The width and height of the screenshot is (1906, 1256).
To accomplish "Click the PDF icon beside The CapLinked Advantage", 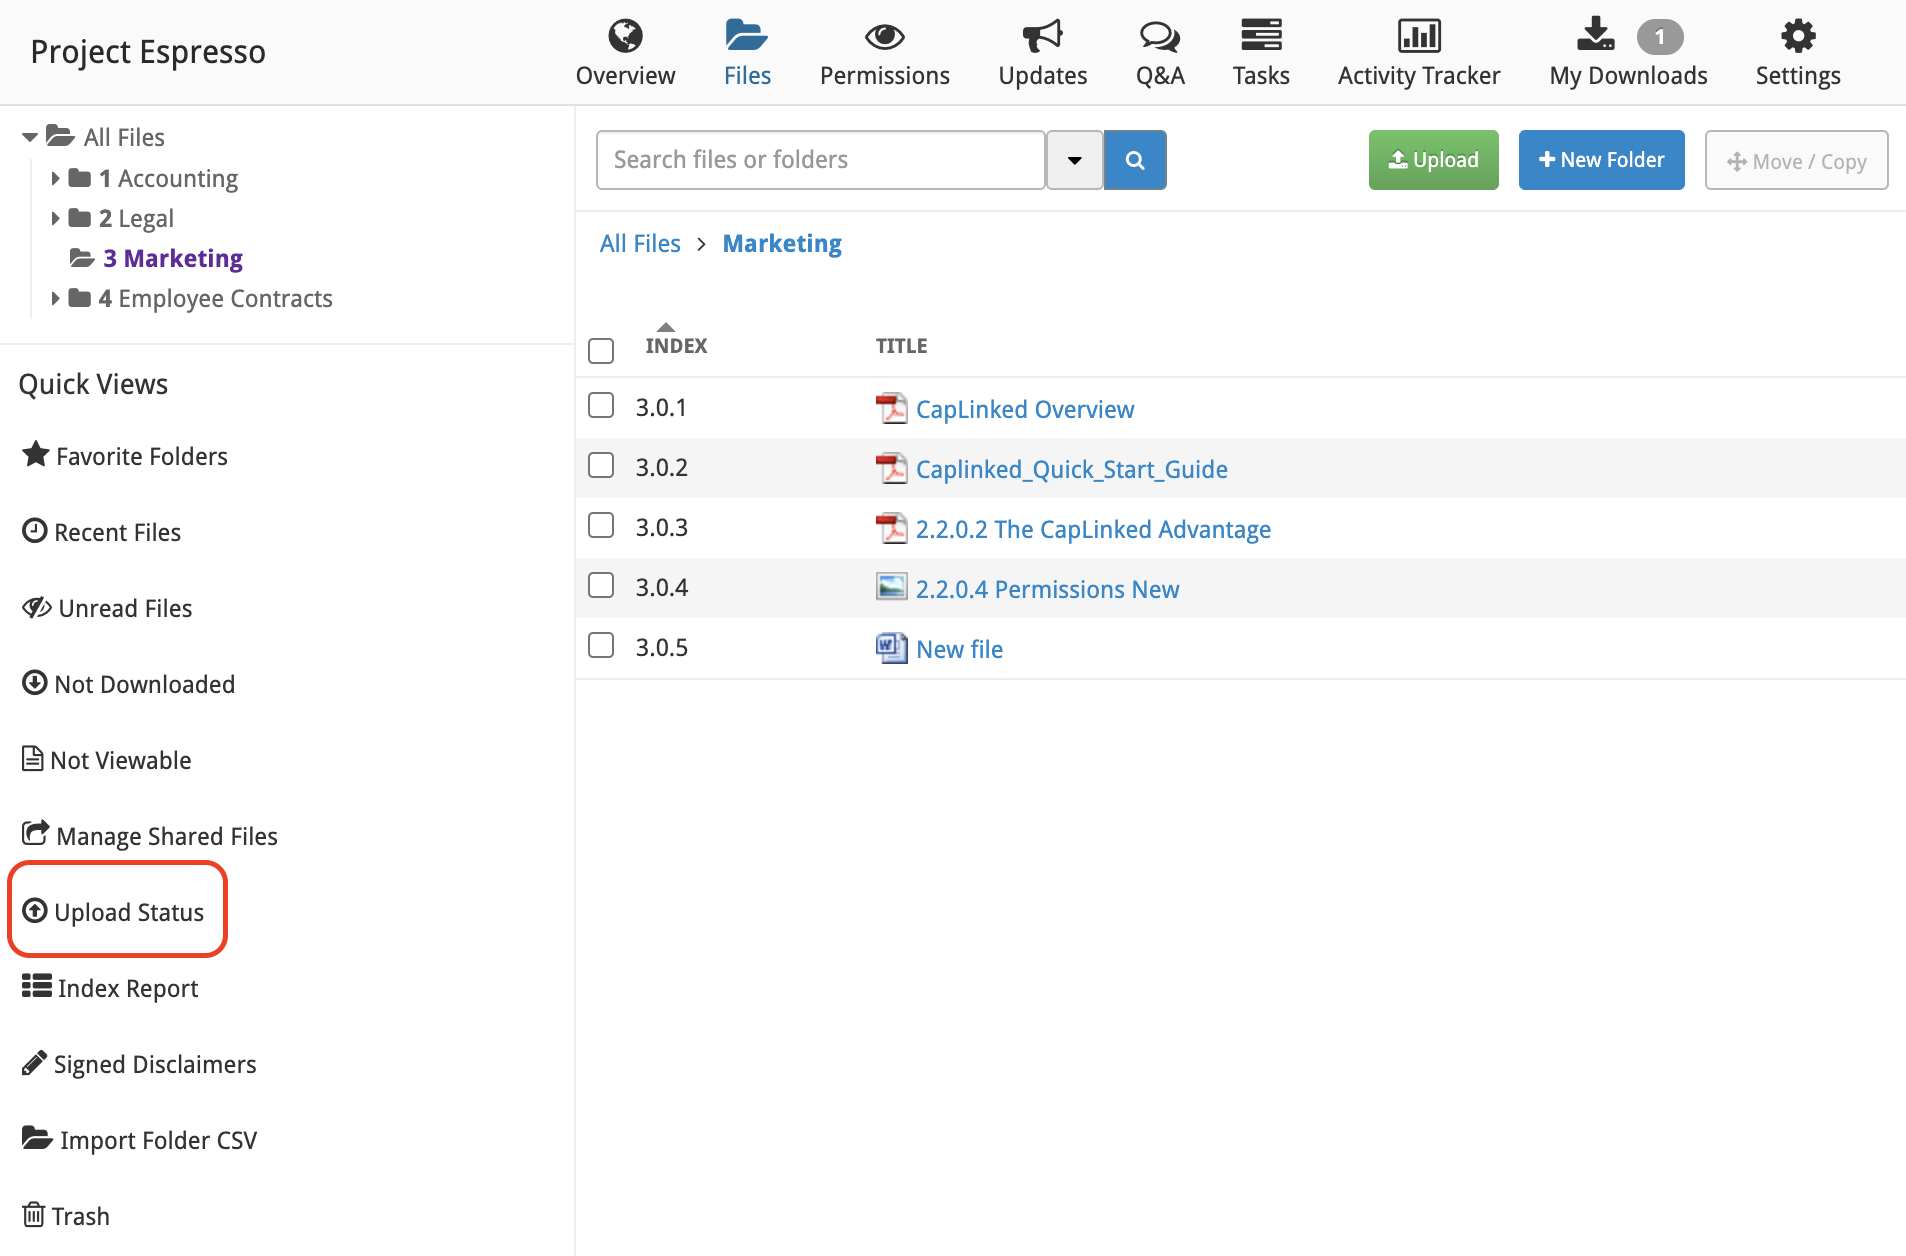I will [x=891, y=528].
